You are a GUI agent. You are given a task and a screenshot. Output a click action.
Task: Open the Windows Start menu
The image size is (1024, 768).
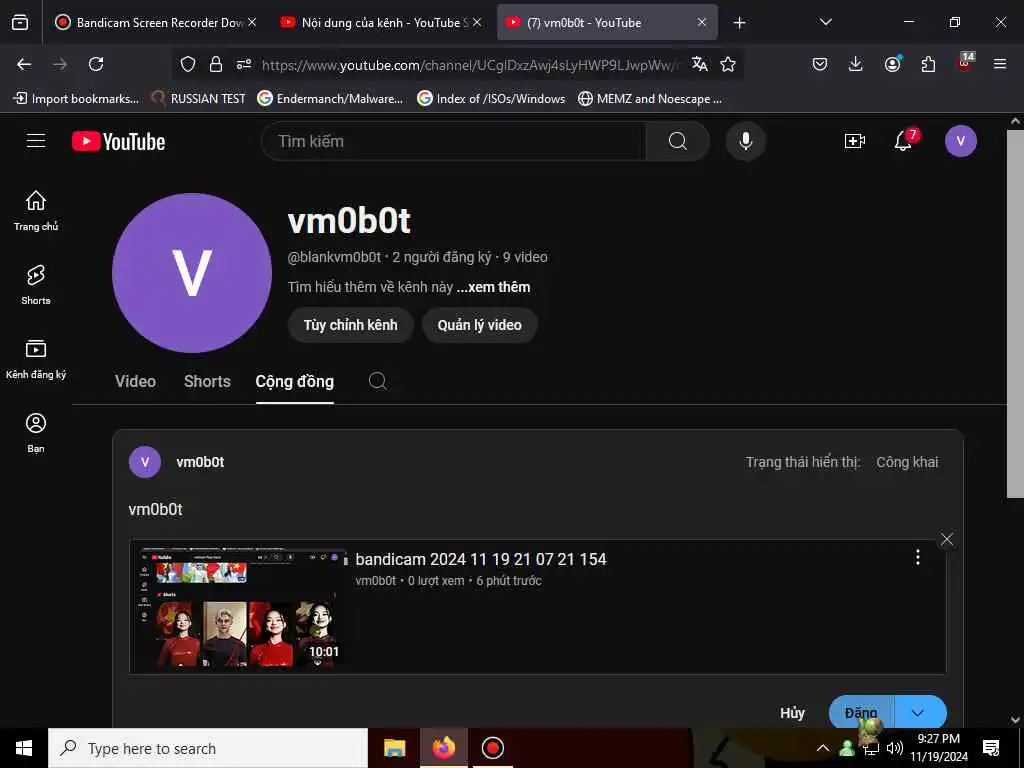[x=24, y=748]
